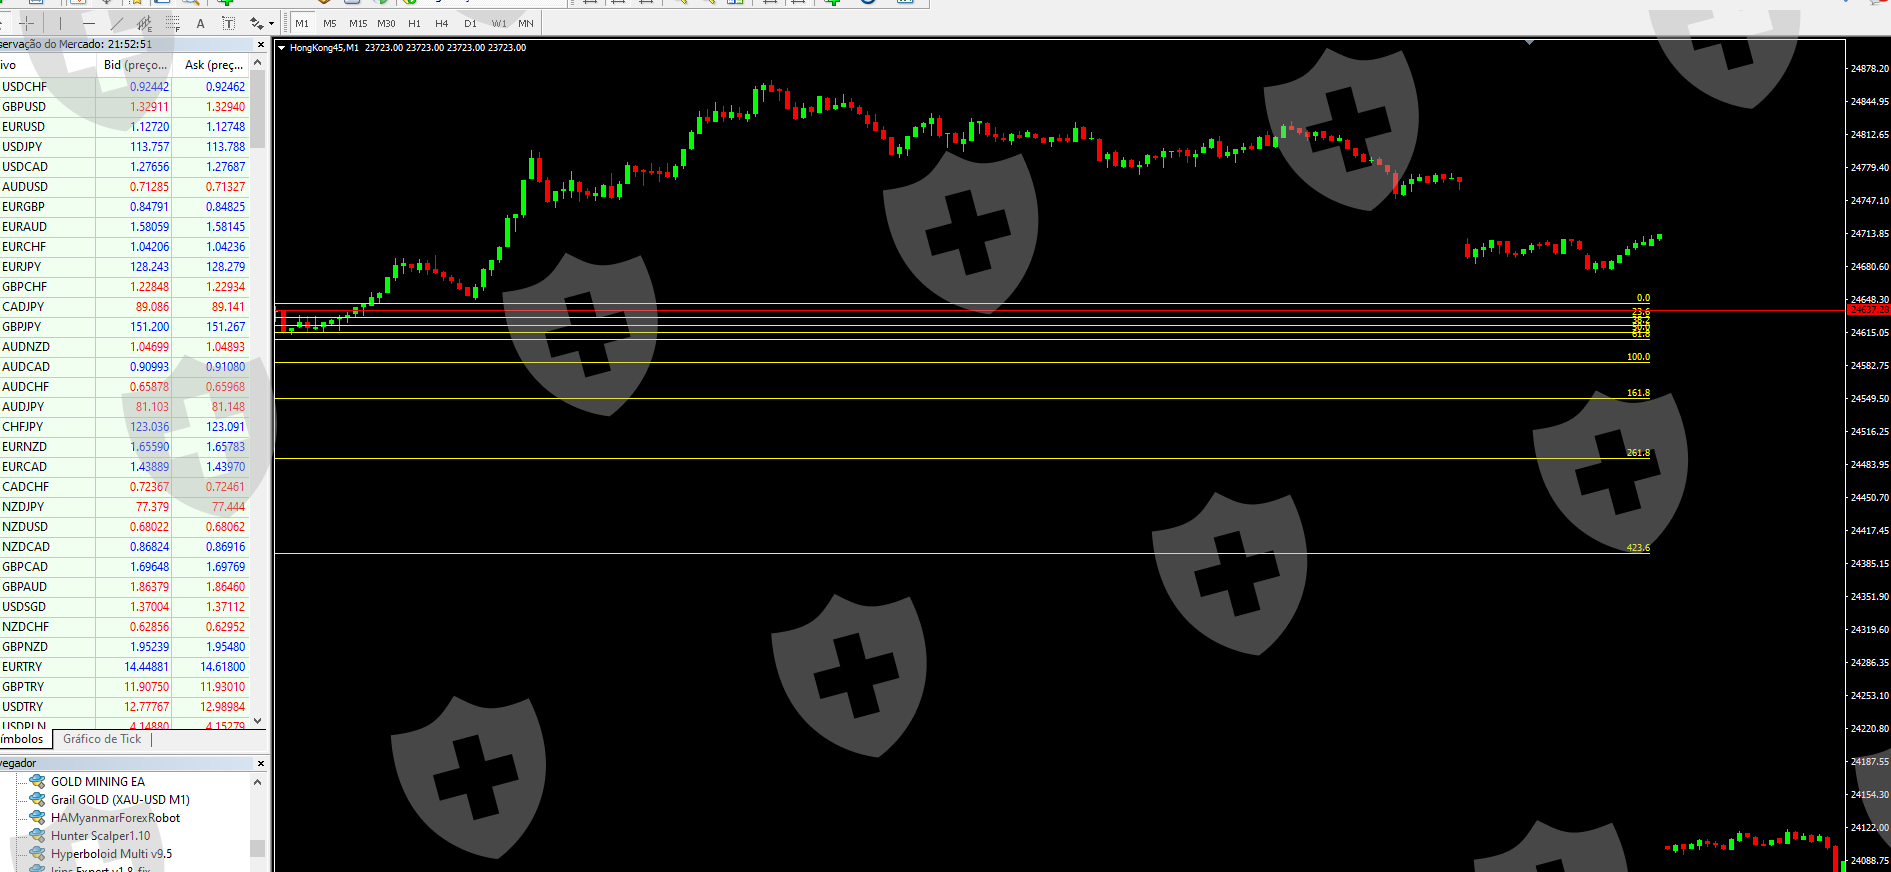Select the USDTRY symbol row
This screenshot has width=1891, height=872.
click(124, 707)
